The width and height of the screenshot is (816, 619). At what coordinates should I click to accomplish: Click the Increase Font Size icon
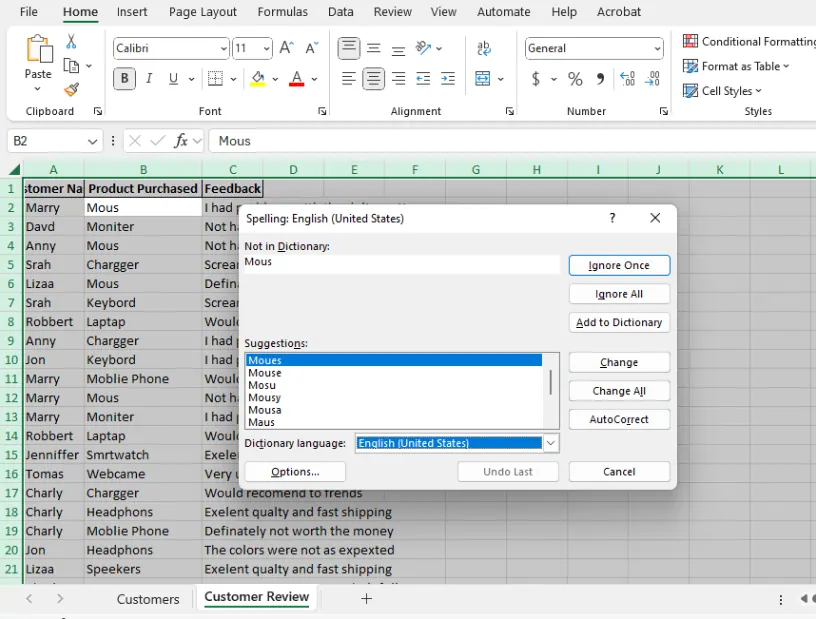click(x=287, y=48)
